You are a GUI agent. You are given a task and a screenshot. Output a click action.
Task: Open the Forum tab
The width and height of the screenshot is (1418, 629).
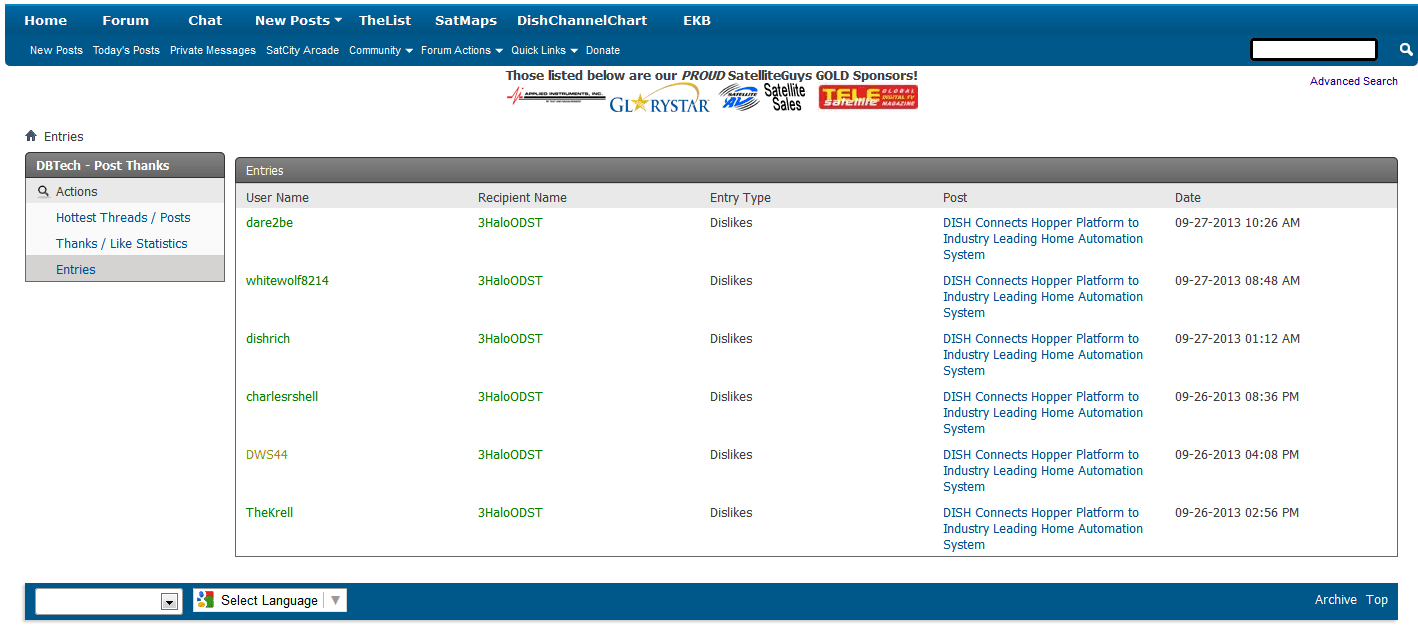pyautogui.click(x=126, y=20)
